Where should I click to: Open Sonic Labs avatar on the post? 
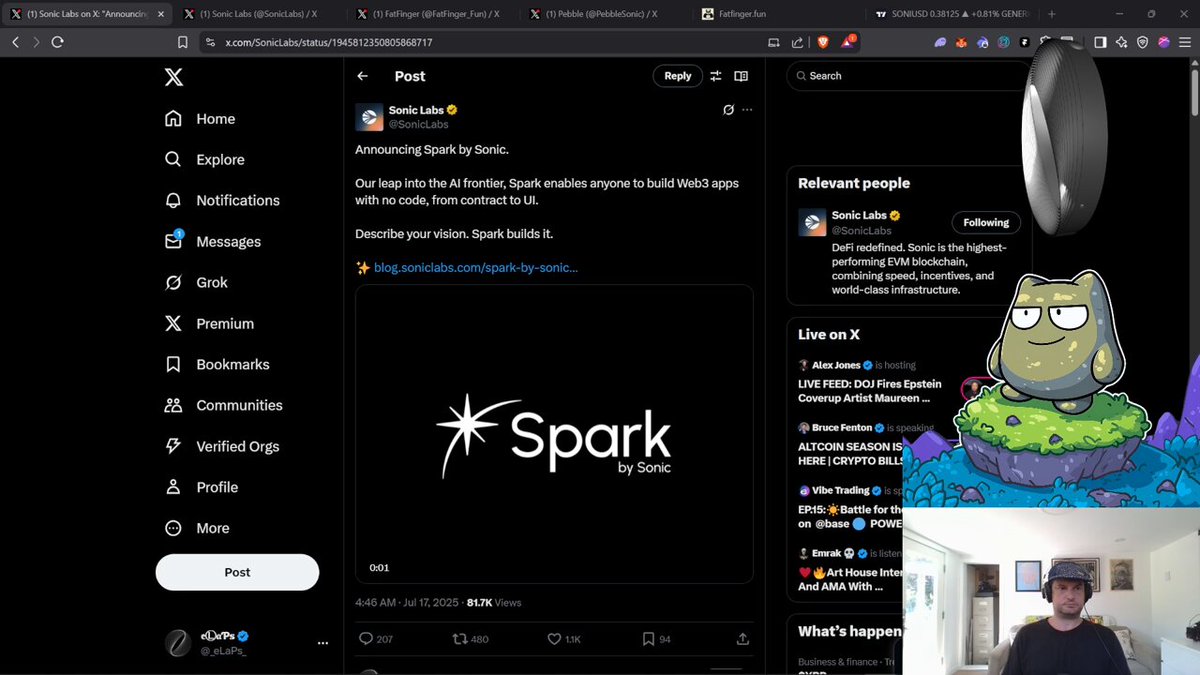369,117
